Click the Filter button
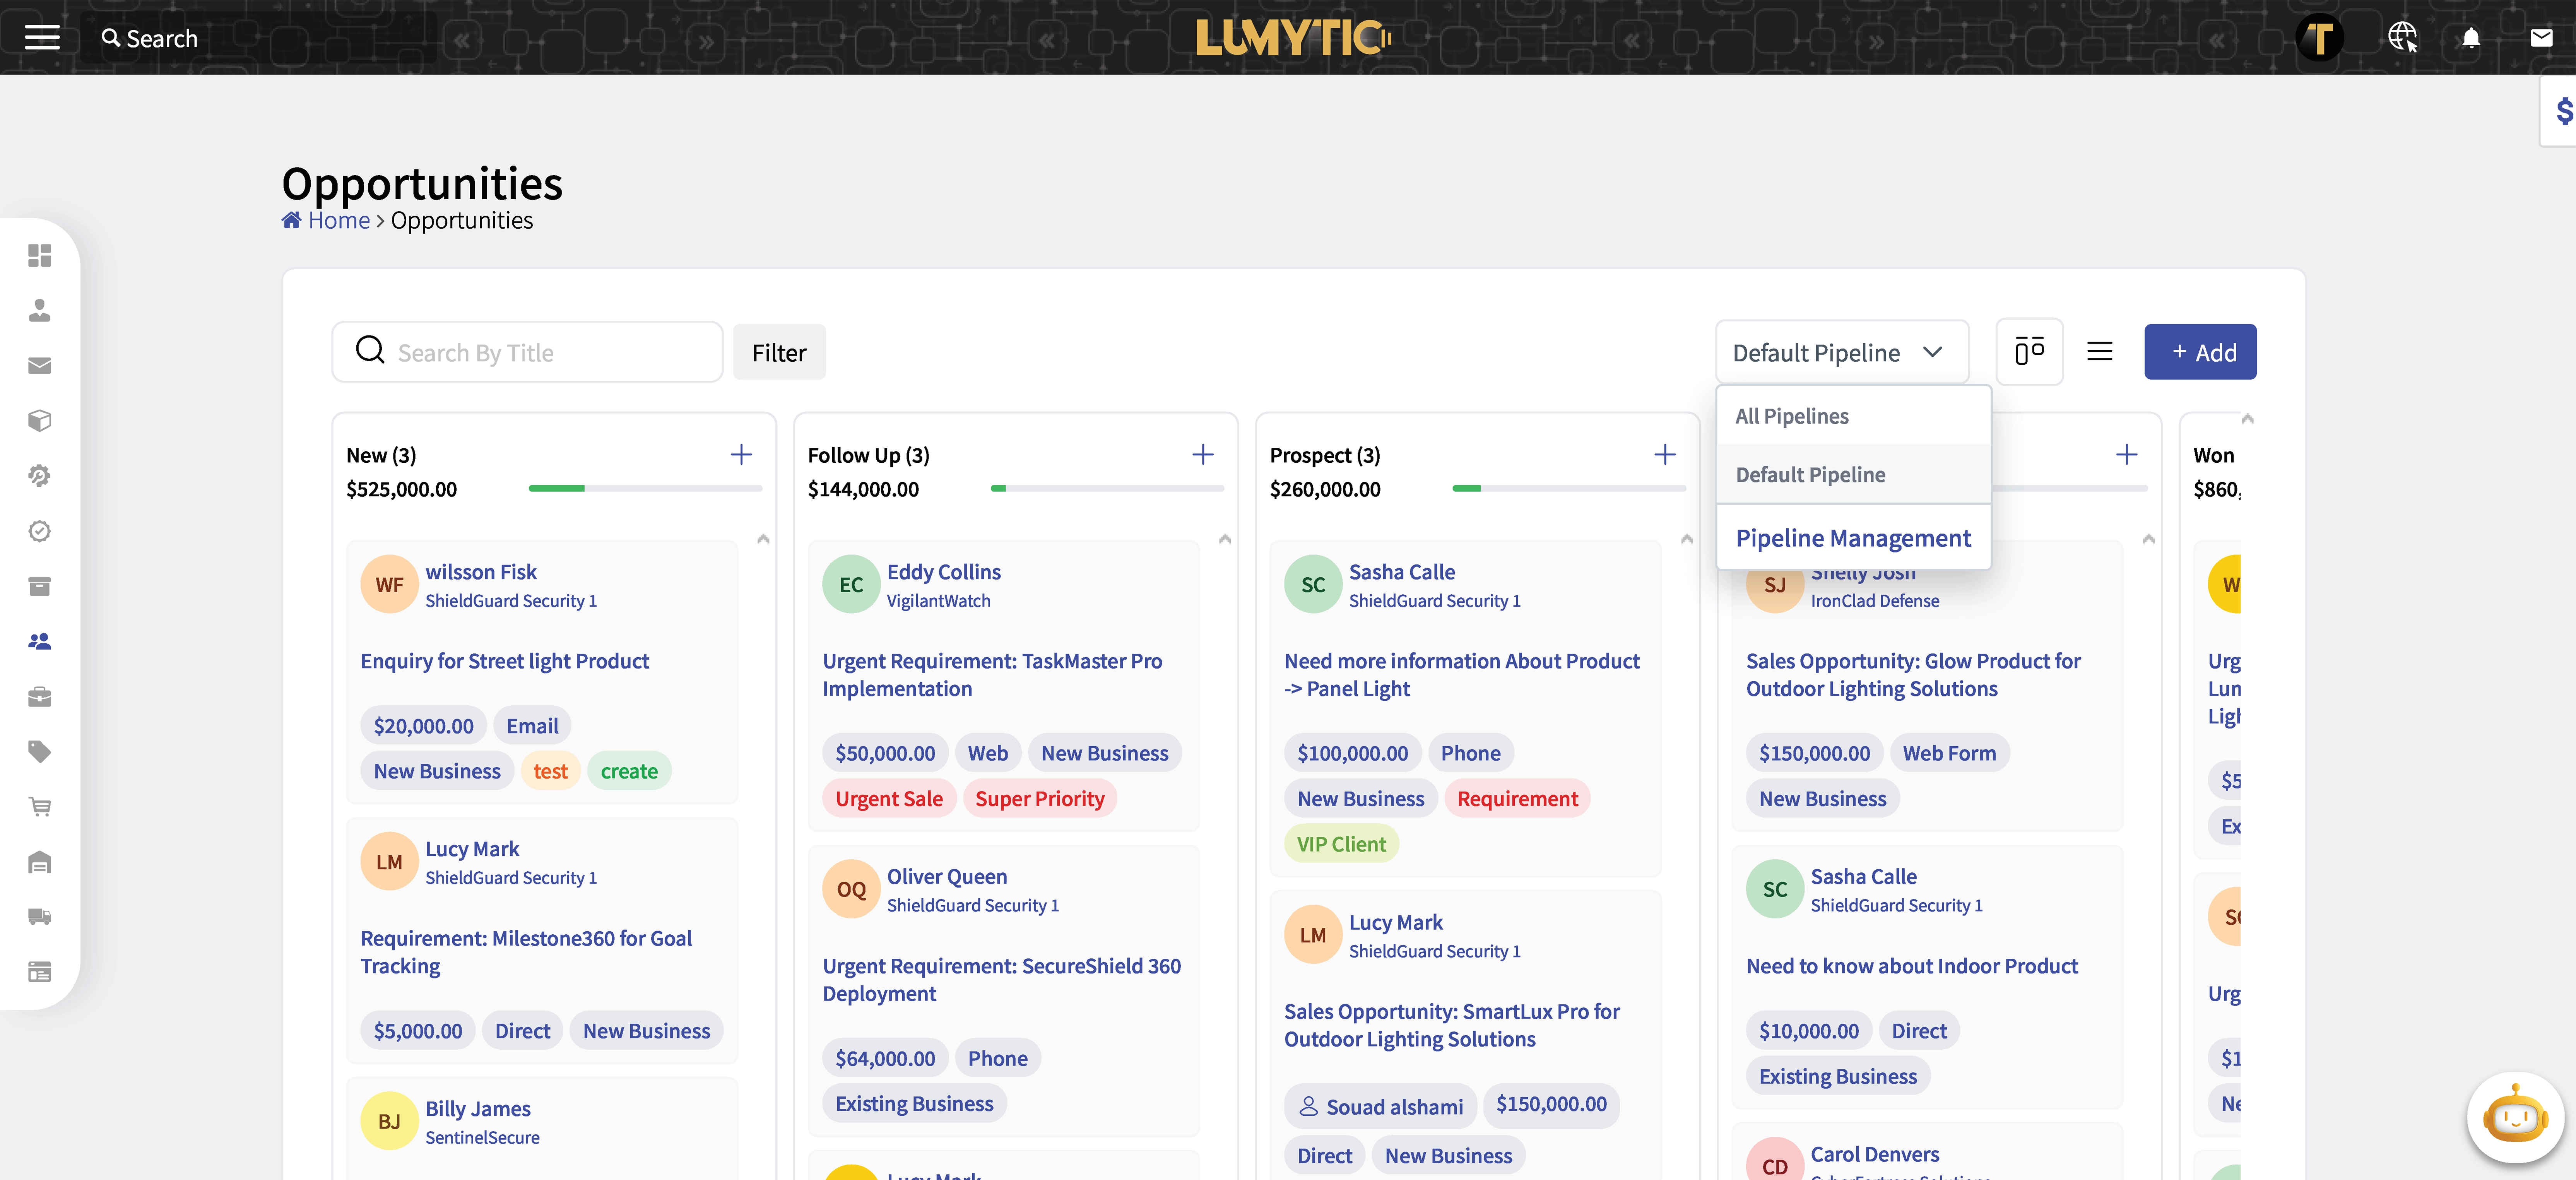This screenshot has height=1180, width=2576. point(778,353)
